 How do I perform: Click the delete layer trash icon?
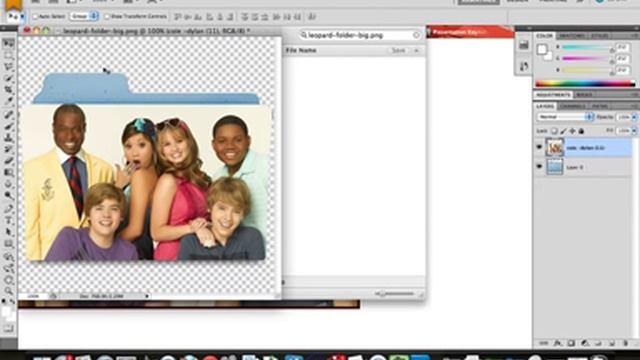(x=625, y=343)
